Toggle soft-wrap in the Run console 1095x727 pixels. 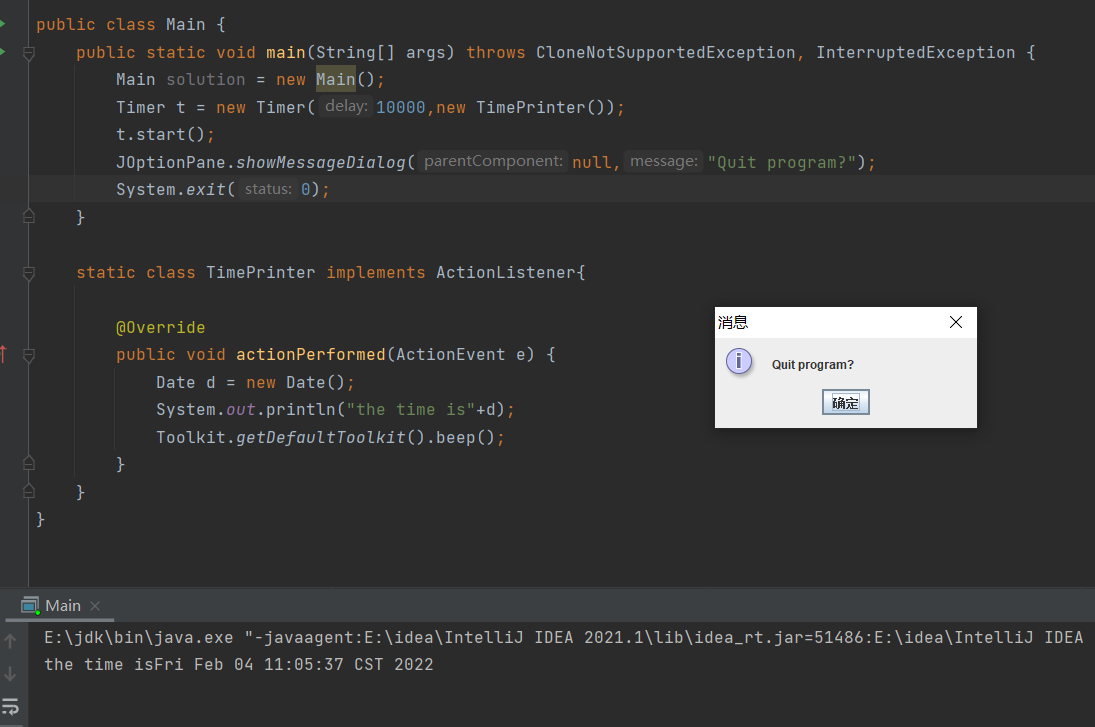coord(10,707)
